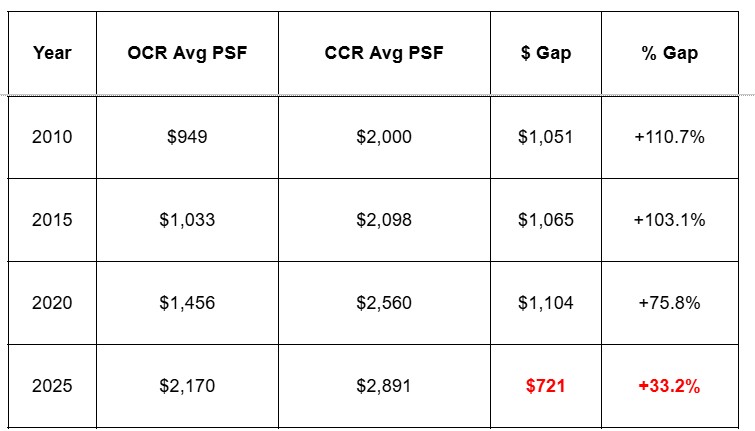Select the CCR Avg PSF header
Viewport: 755px width, 431px height.
pyautogui.click(x=384, y=53)
